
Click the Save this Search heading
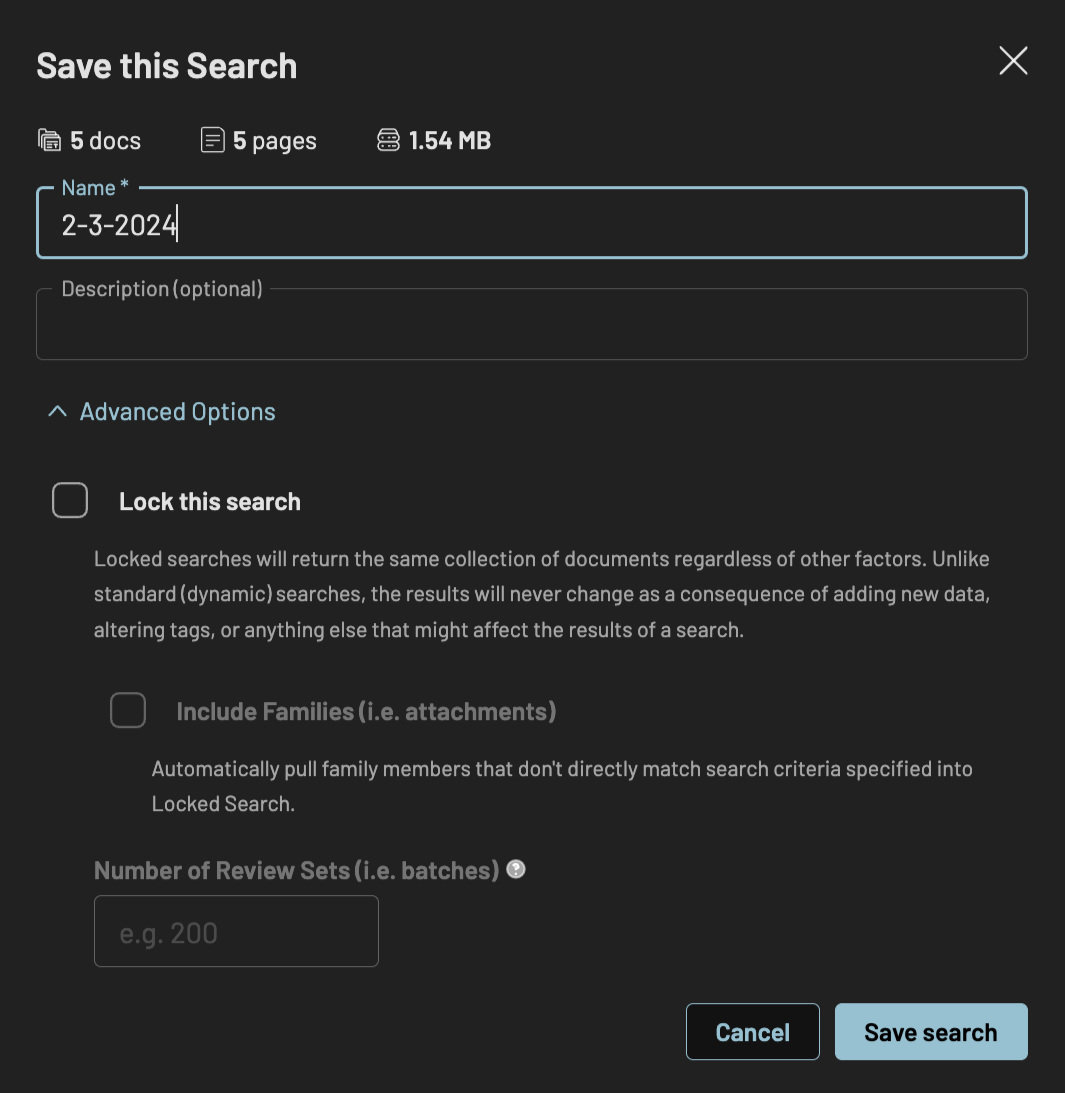(x=167, y=66)
